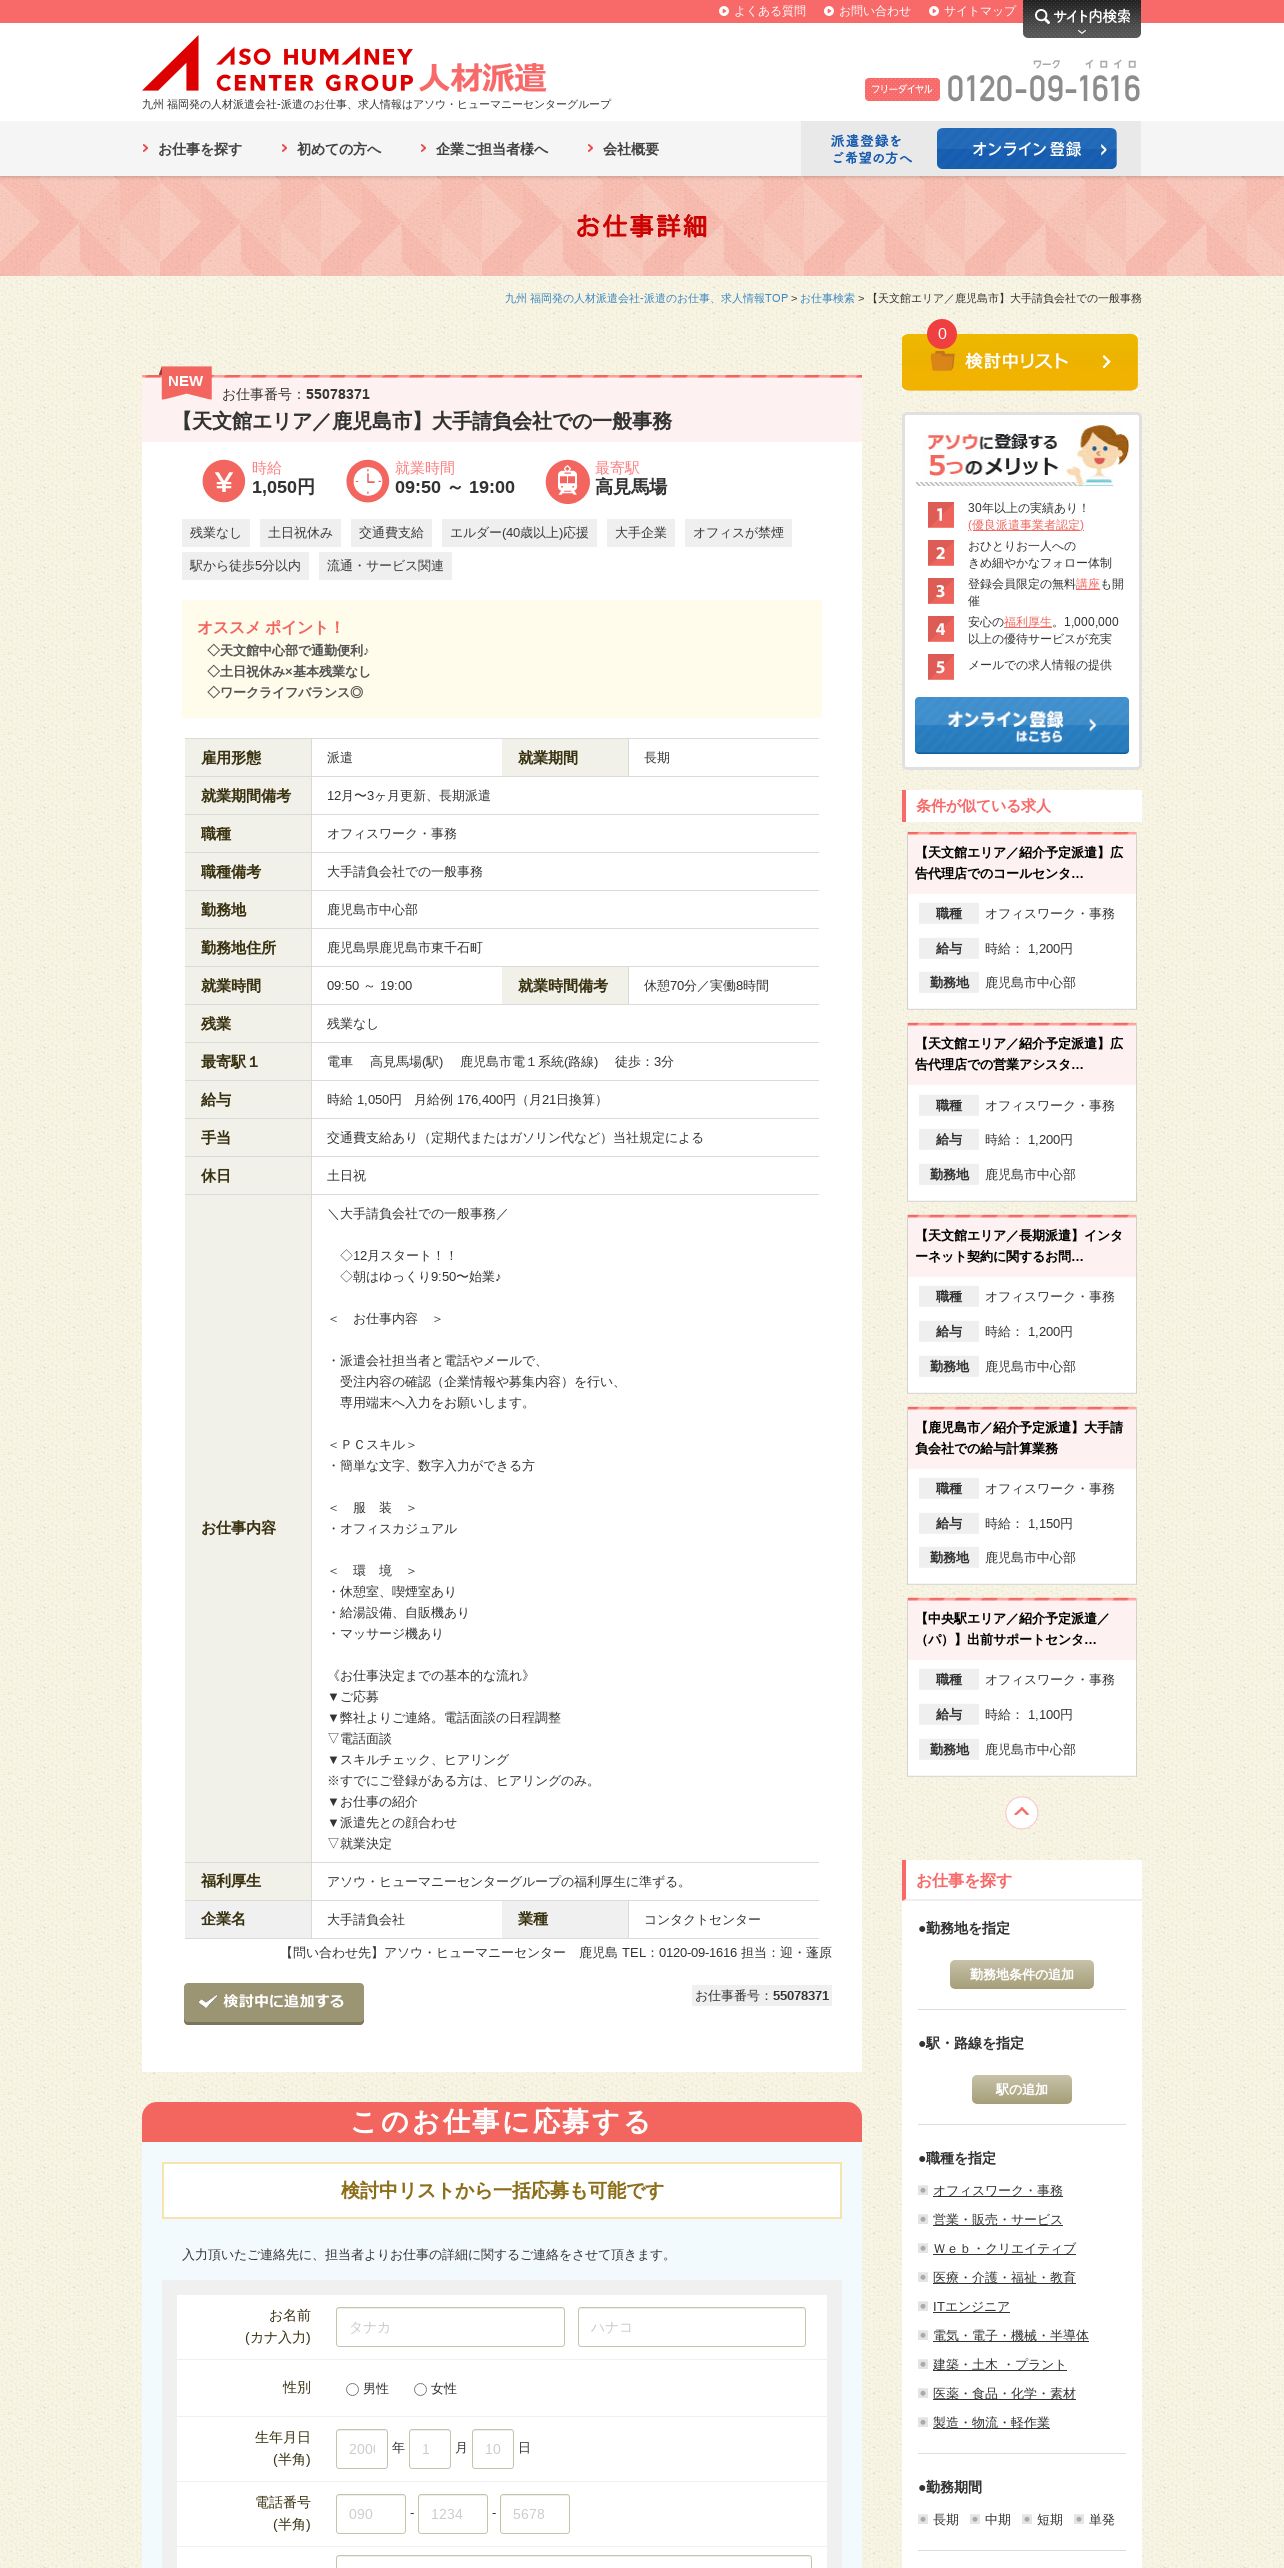This screenshot has height=2568, width=1284.
Task: Open the 電気・電子・機械・半導体 link
Action: click(1010, 2335)
